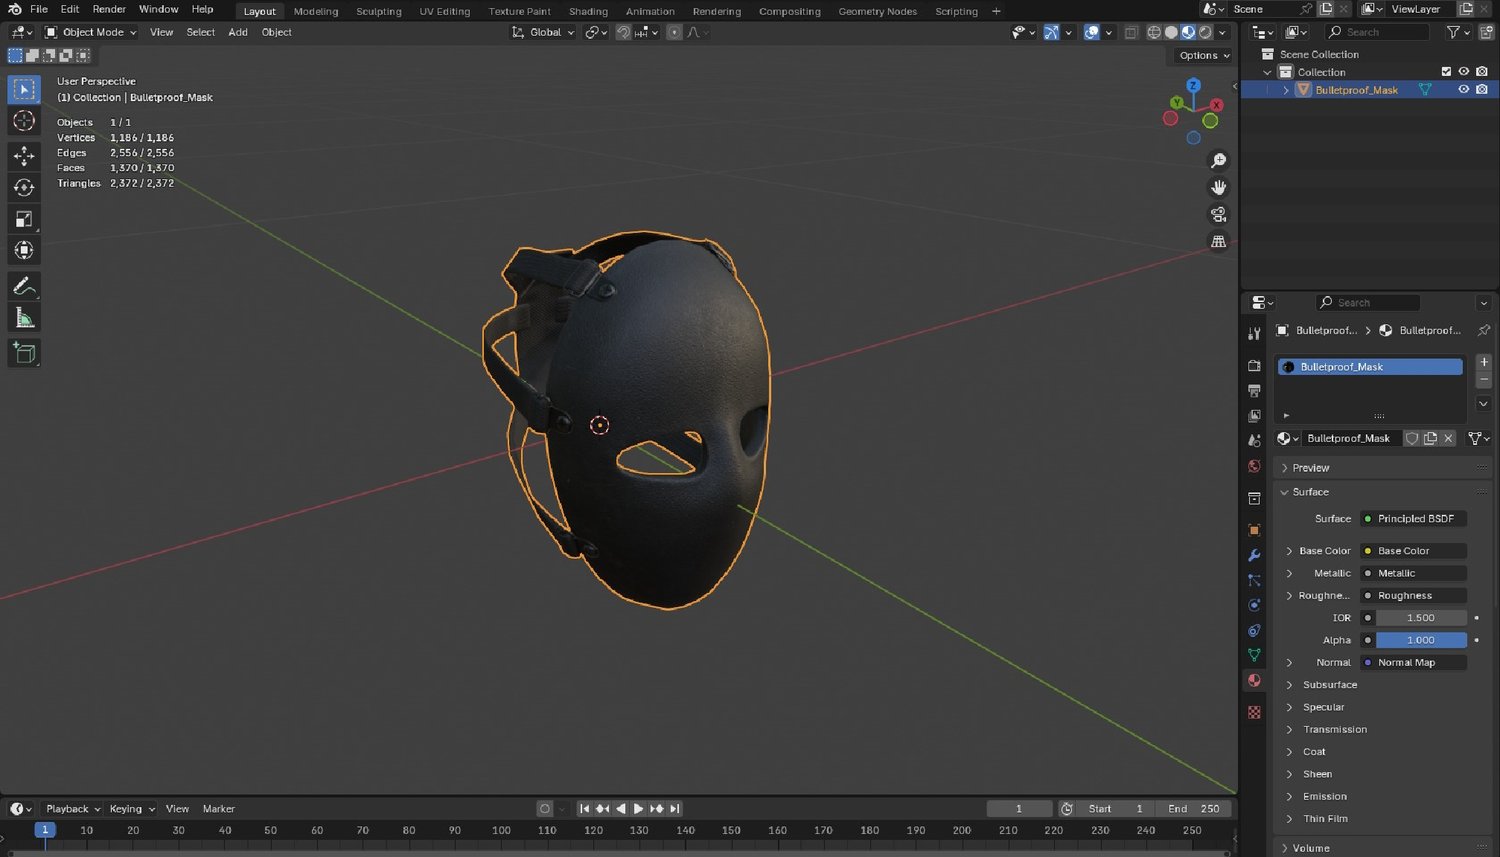Activate the Move tool
This screenshot has height=857, width=1500.
(24, 155)
